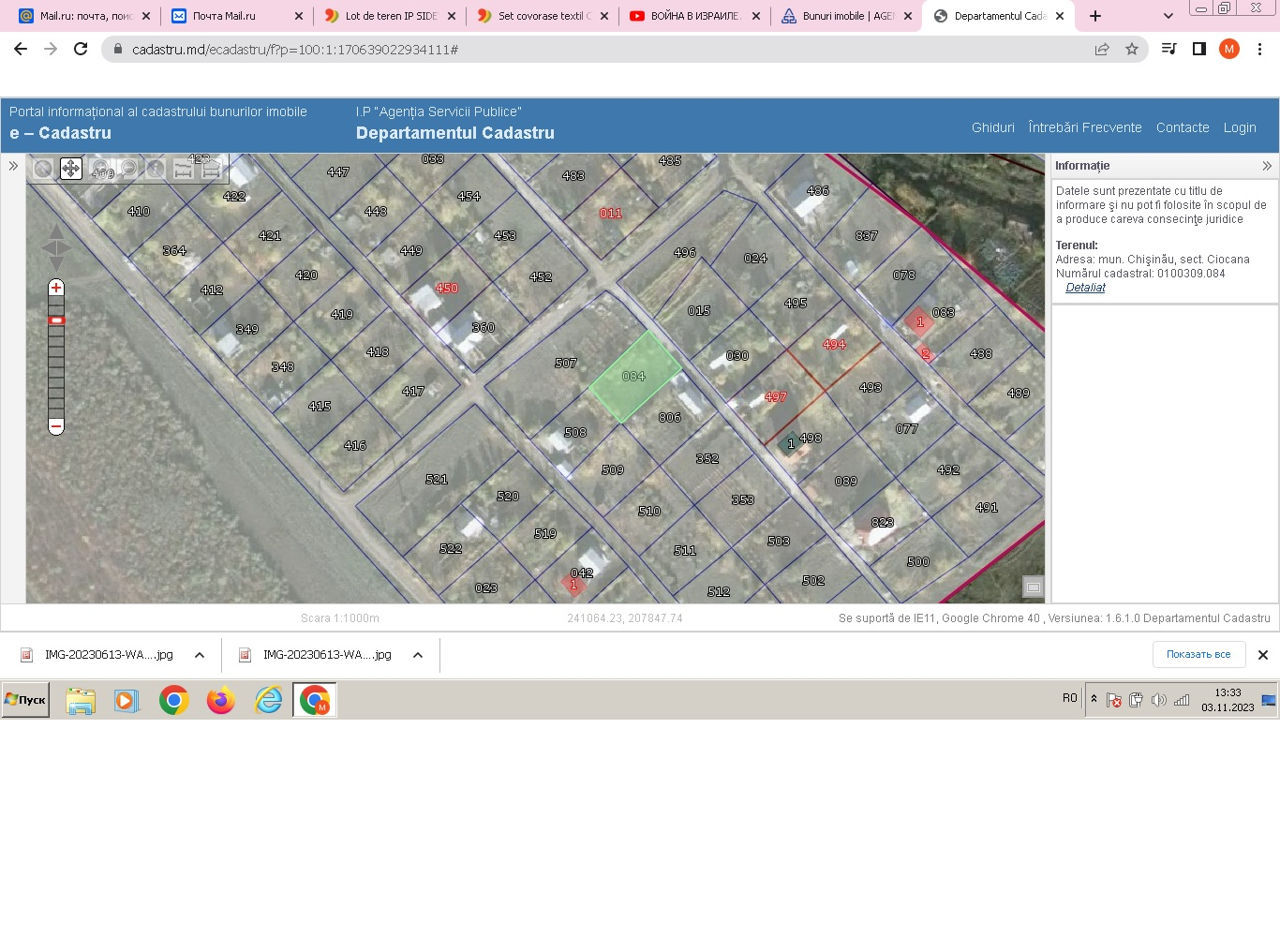Click the RO language indicator
Viewport: 1280px width, 937px height.
[x=1070, y=698]
